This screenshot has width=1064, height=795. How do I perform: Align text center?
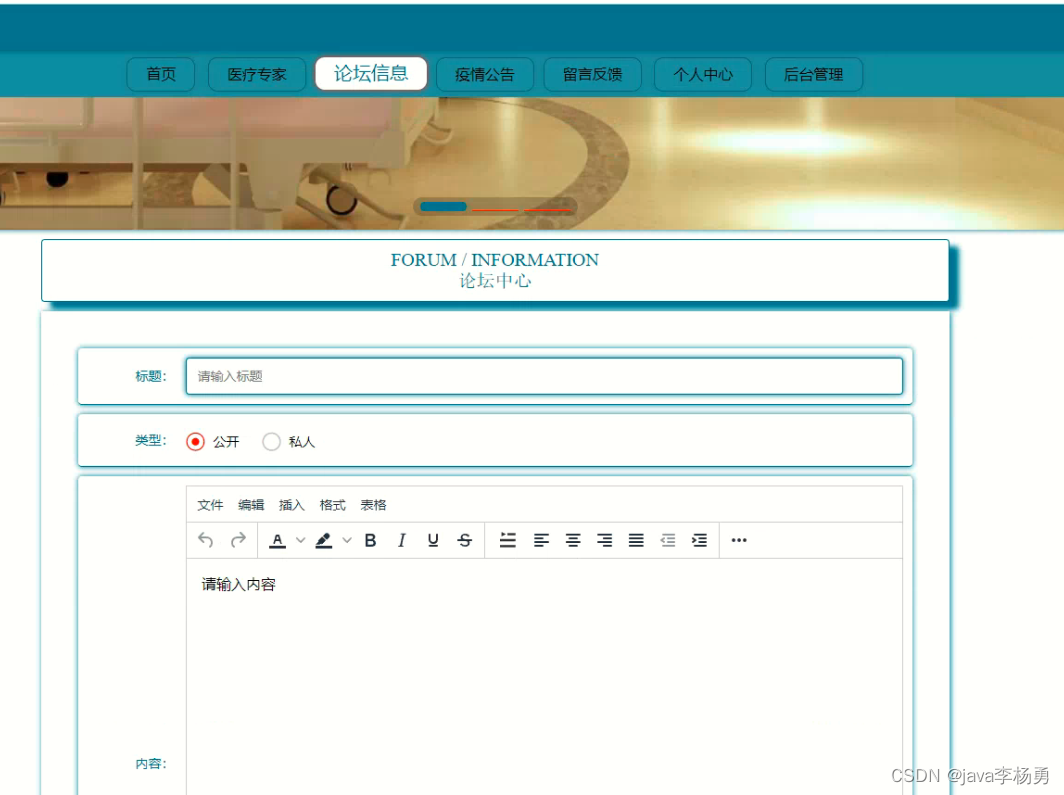tap(573, 540)
